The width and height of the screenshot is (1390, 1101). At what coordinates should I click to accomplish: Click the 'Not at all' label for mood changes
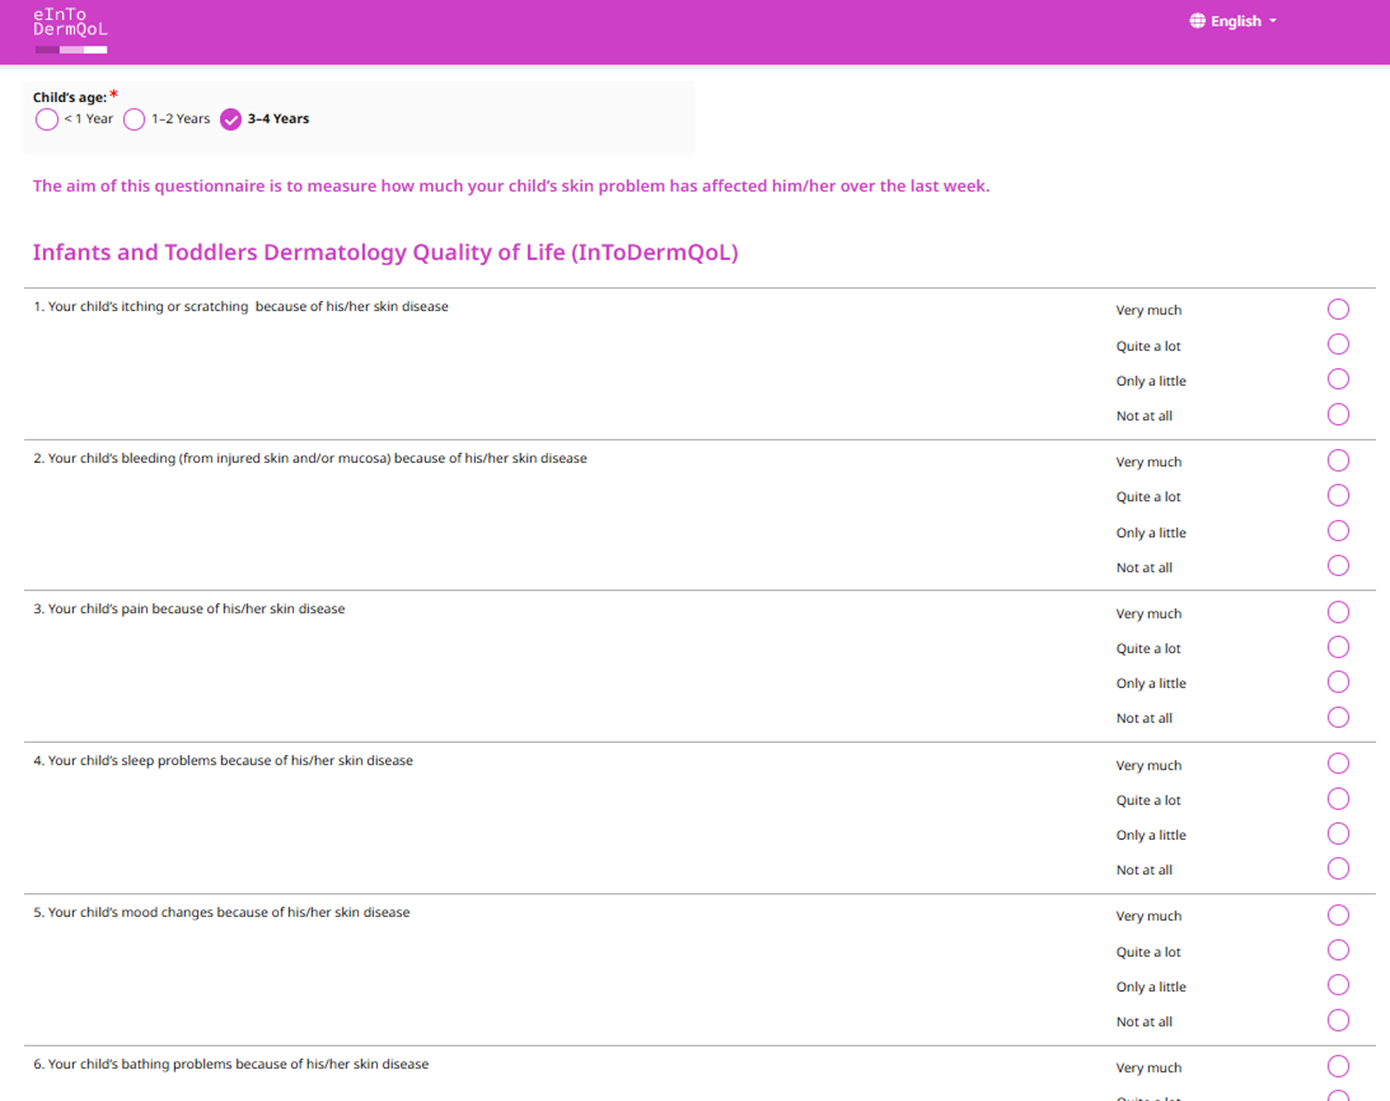[1144, 1022]
